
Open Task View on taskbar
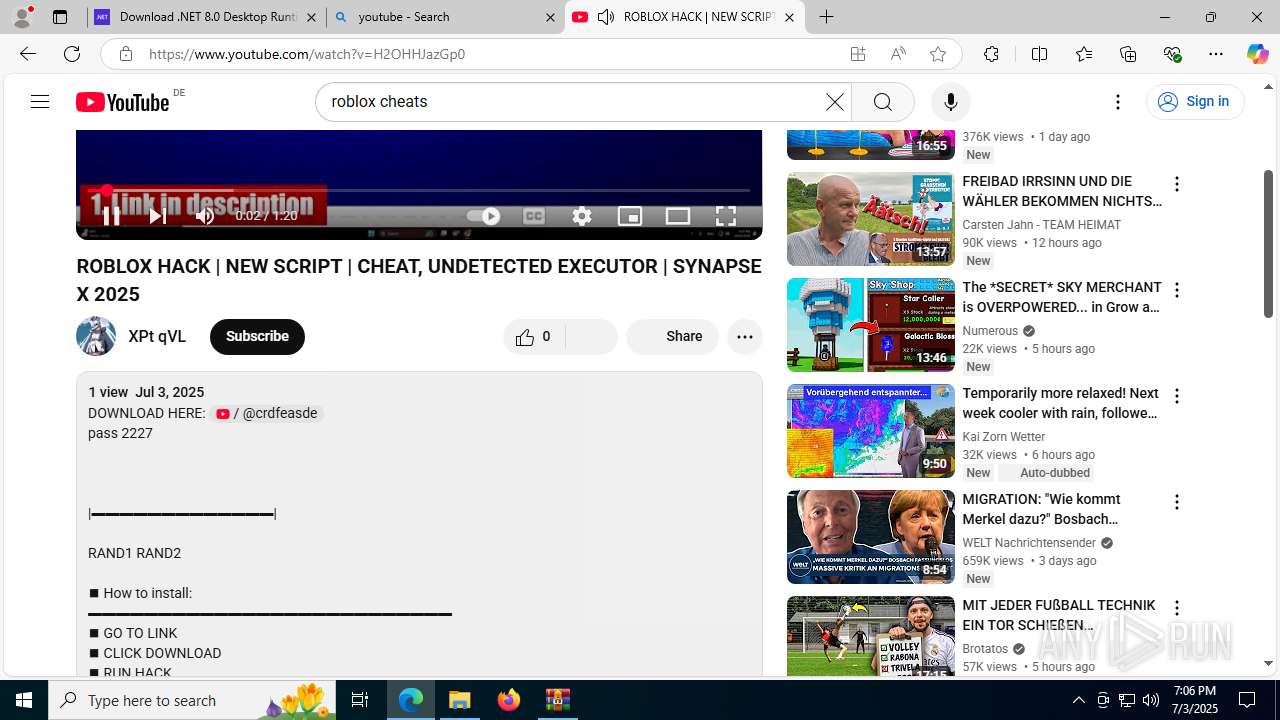(361, 700)
